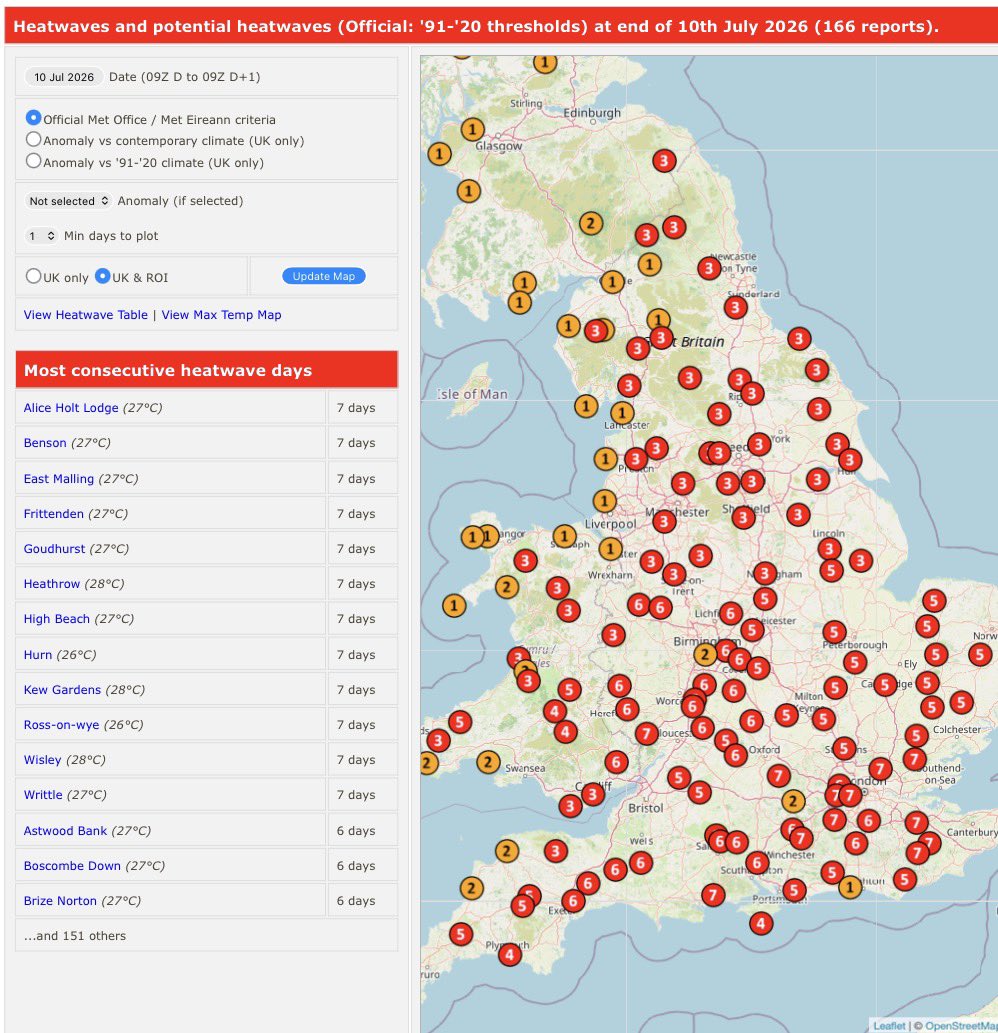Screen dimensions: 998x1033
Task: Select Anomaly vs '91-'20 climate option
Action: point(34,161)
